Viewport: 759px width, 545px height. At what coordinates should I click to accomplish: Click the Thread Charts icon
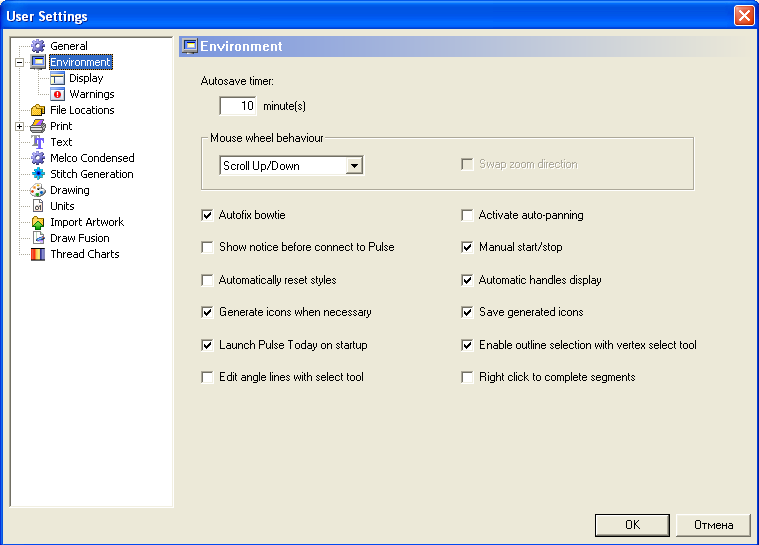click(x=38, y=254)
